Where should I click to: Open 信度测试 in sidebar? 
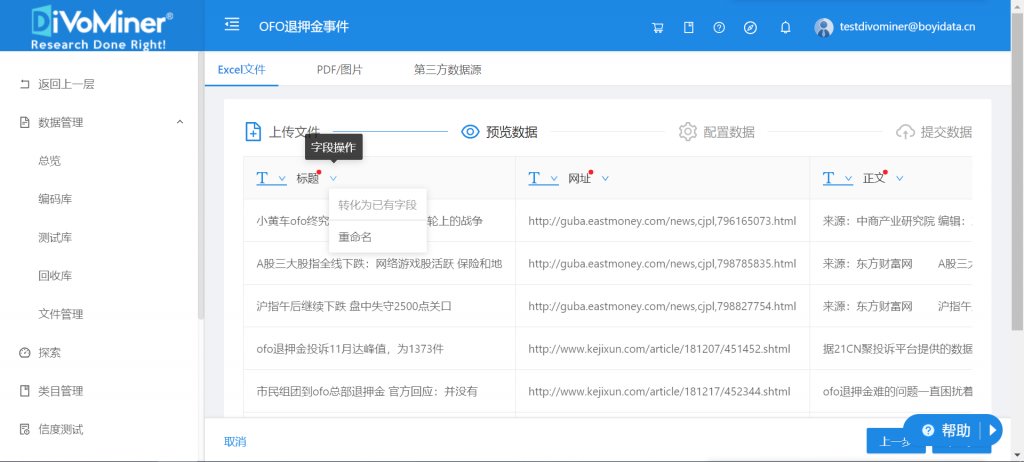tap(61, 429)
